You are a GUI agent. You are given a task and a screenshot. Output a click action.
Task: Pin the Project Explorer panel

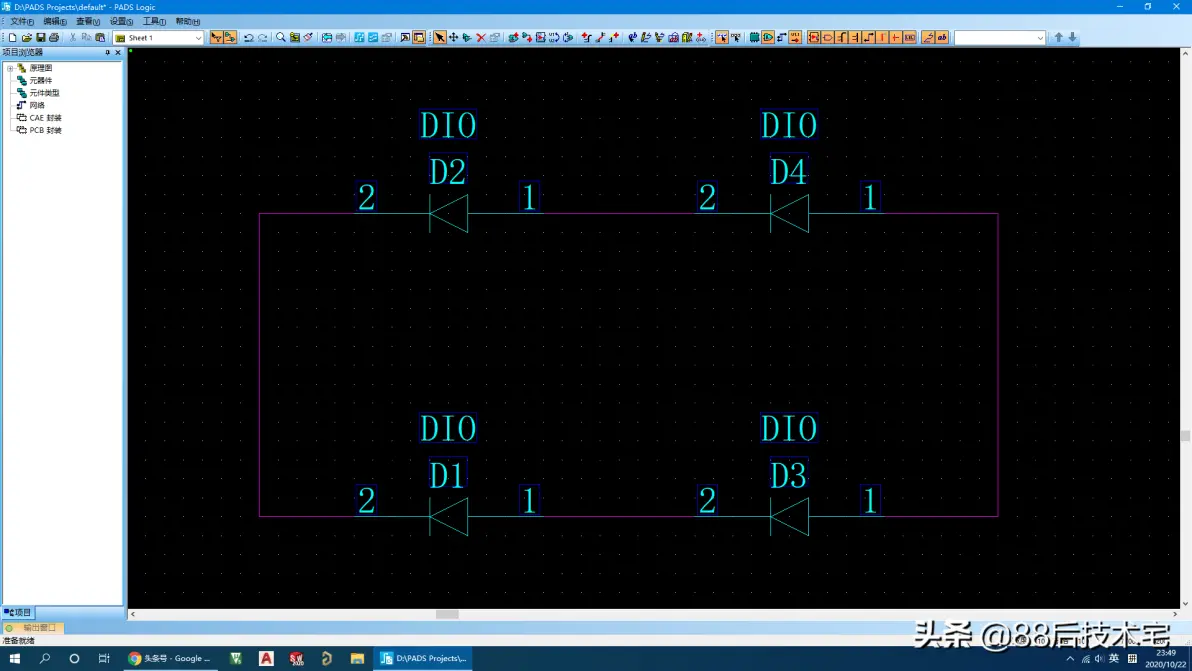[x=107, y=52]
